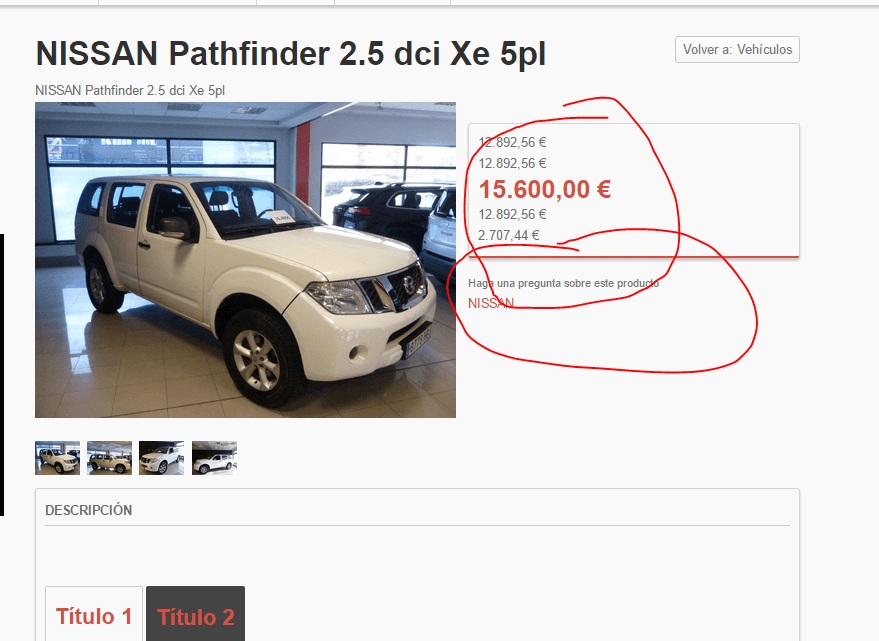This screenshot has width=879, height=641.
Task: Click the DESCRIPCIÓN section heading
Action: 89,510
